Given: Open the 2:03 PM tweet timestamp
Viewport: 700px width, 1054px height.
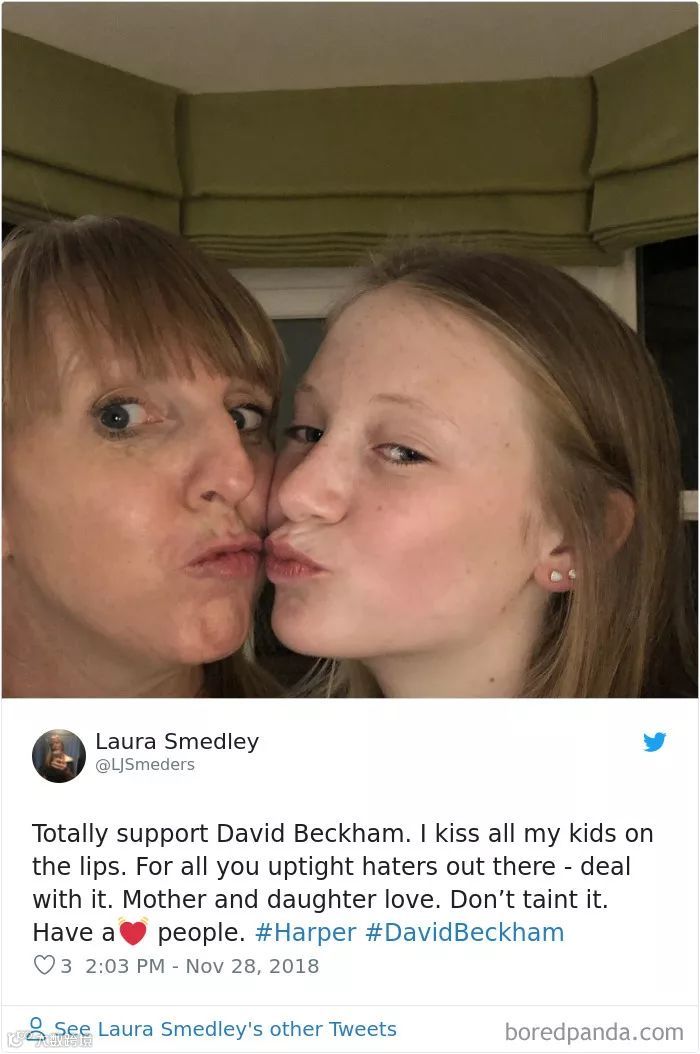Looking at the screenshot, I should point(125,966).
